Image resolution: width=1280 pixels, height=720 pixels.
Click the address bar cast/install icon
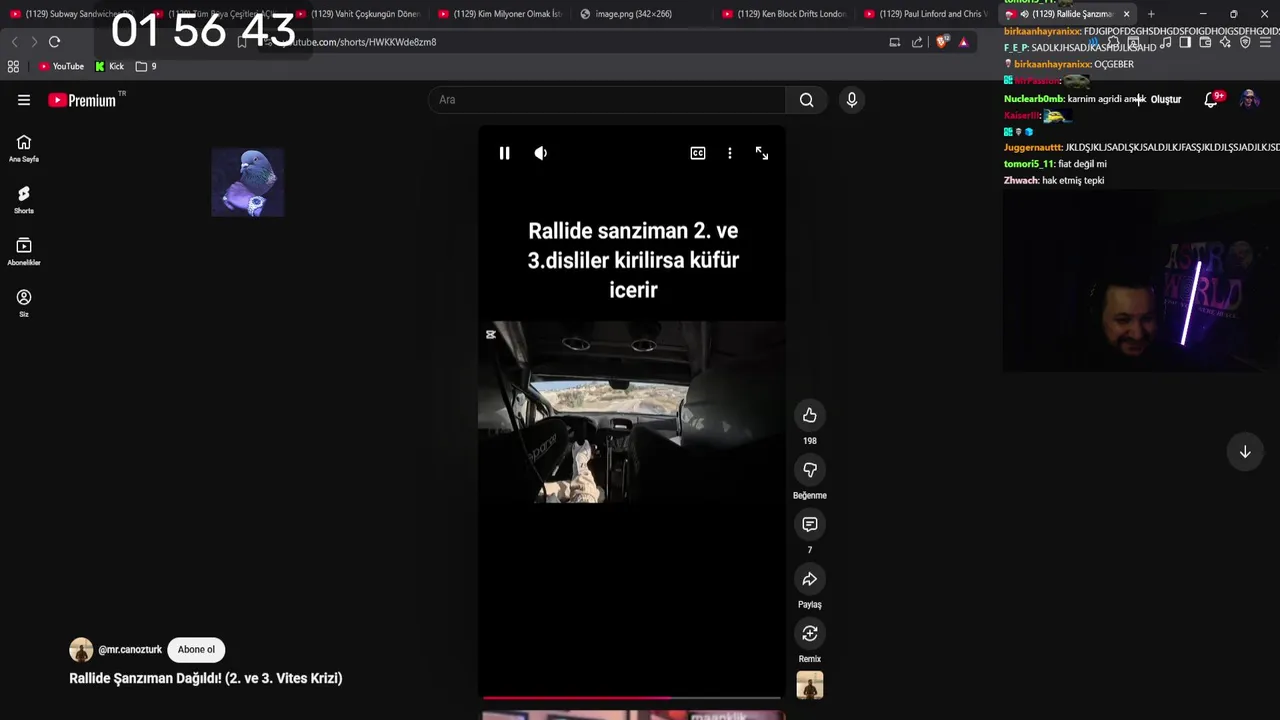point(895,42)
